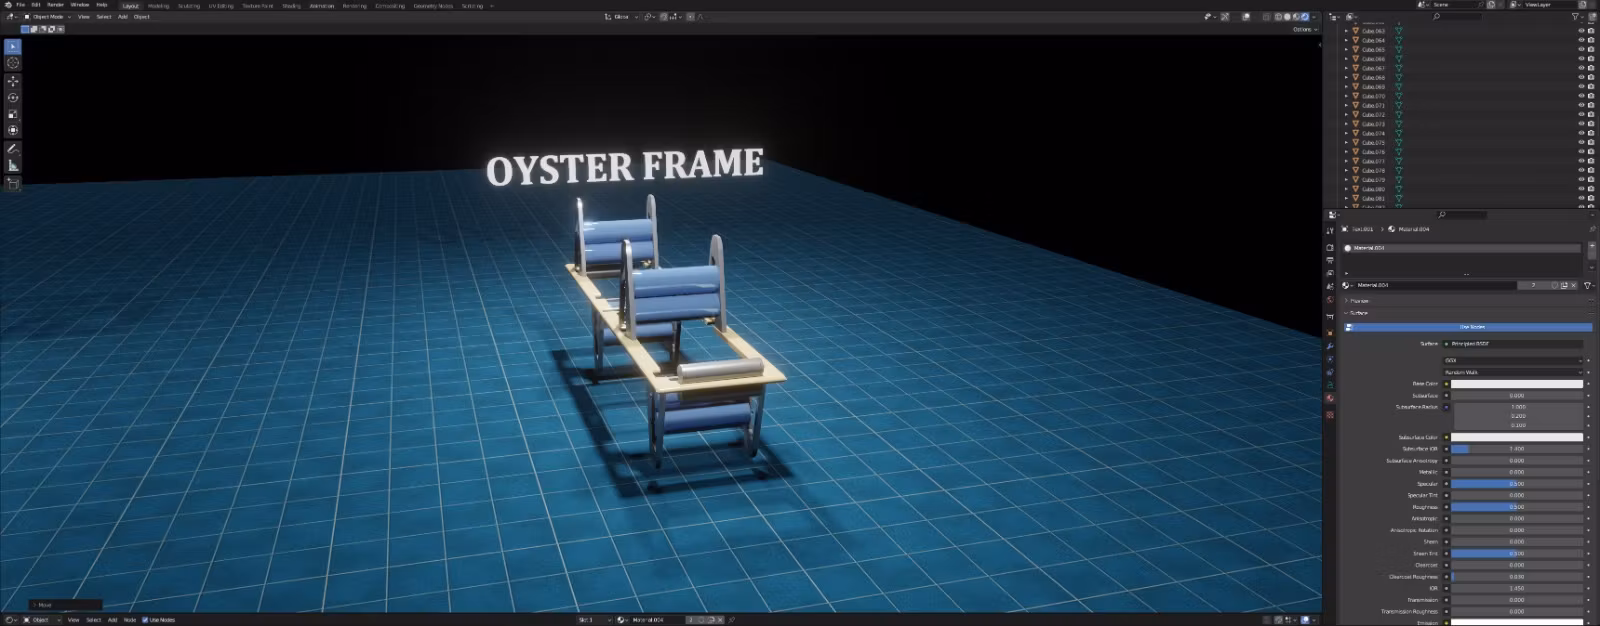Activate the Add Cube tool

(13, 184)
